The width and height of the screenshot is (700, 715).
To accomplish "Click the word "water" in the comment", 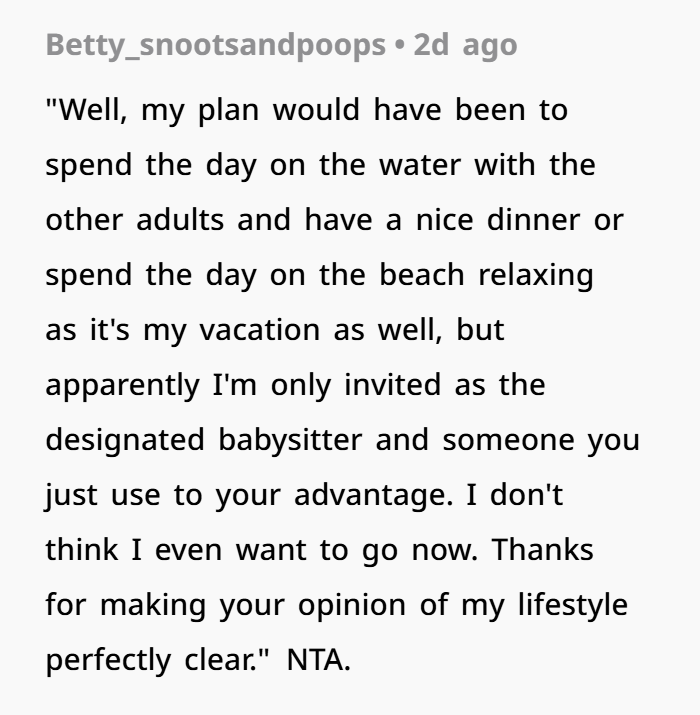I will pos(447,165).
